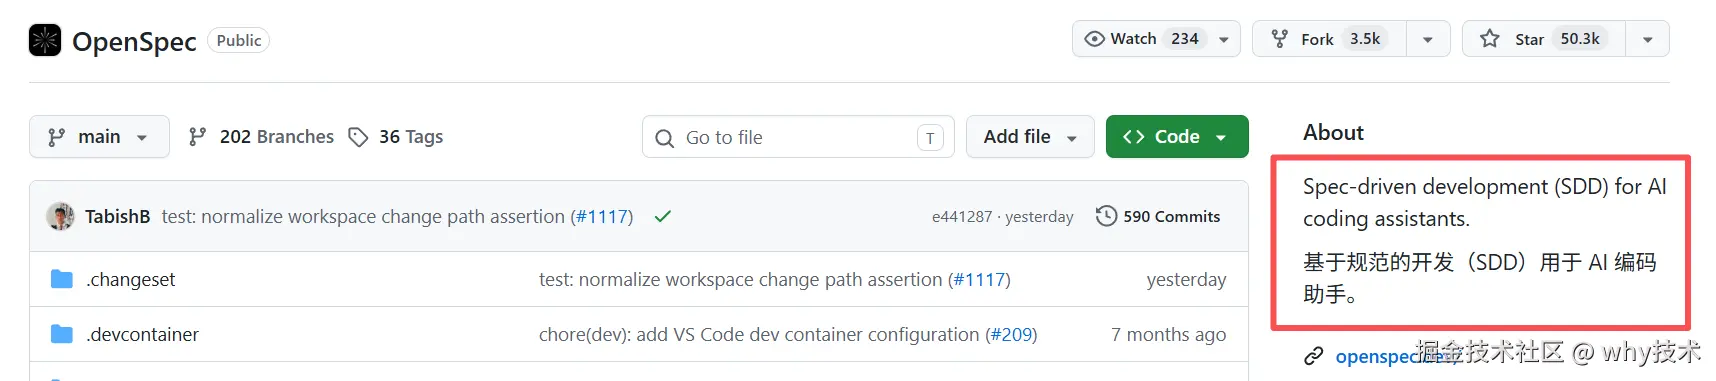Expand the Fork options dropdown arrow
The width and height of the screenshot is (1716, 381).
(1428, 39)
